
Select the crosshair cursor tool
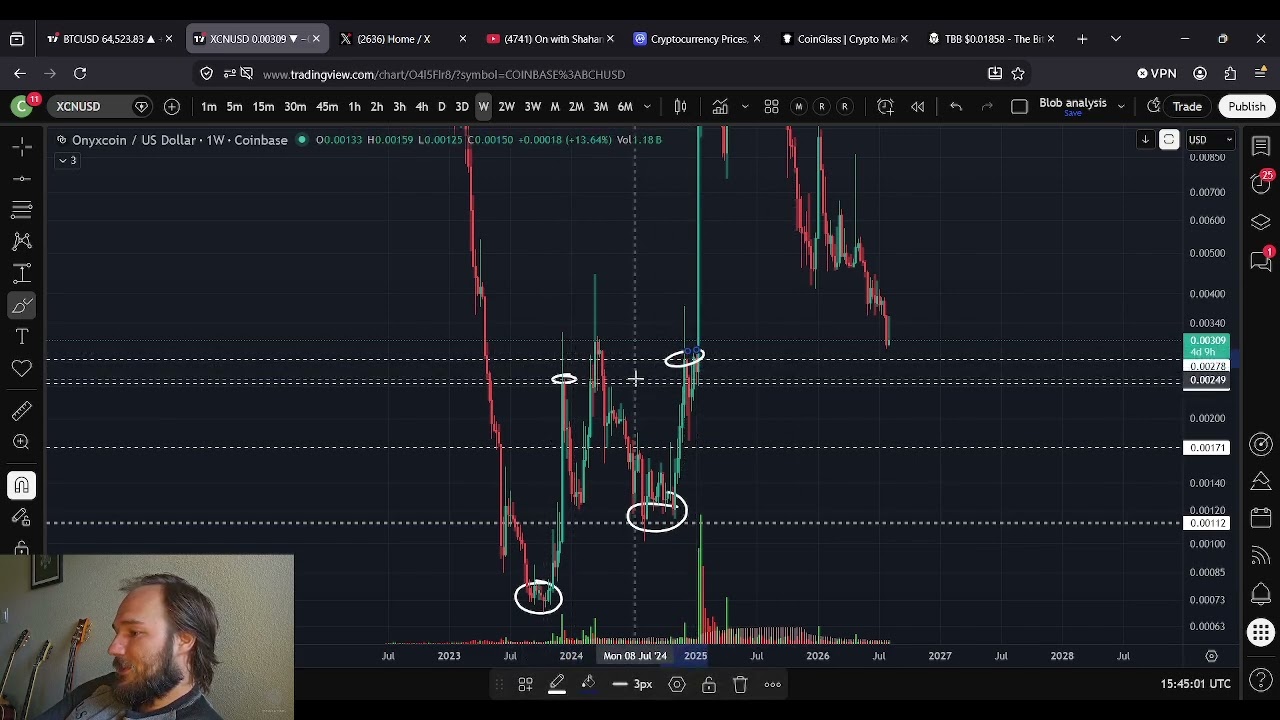[x=21, y=146]
